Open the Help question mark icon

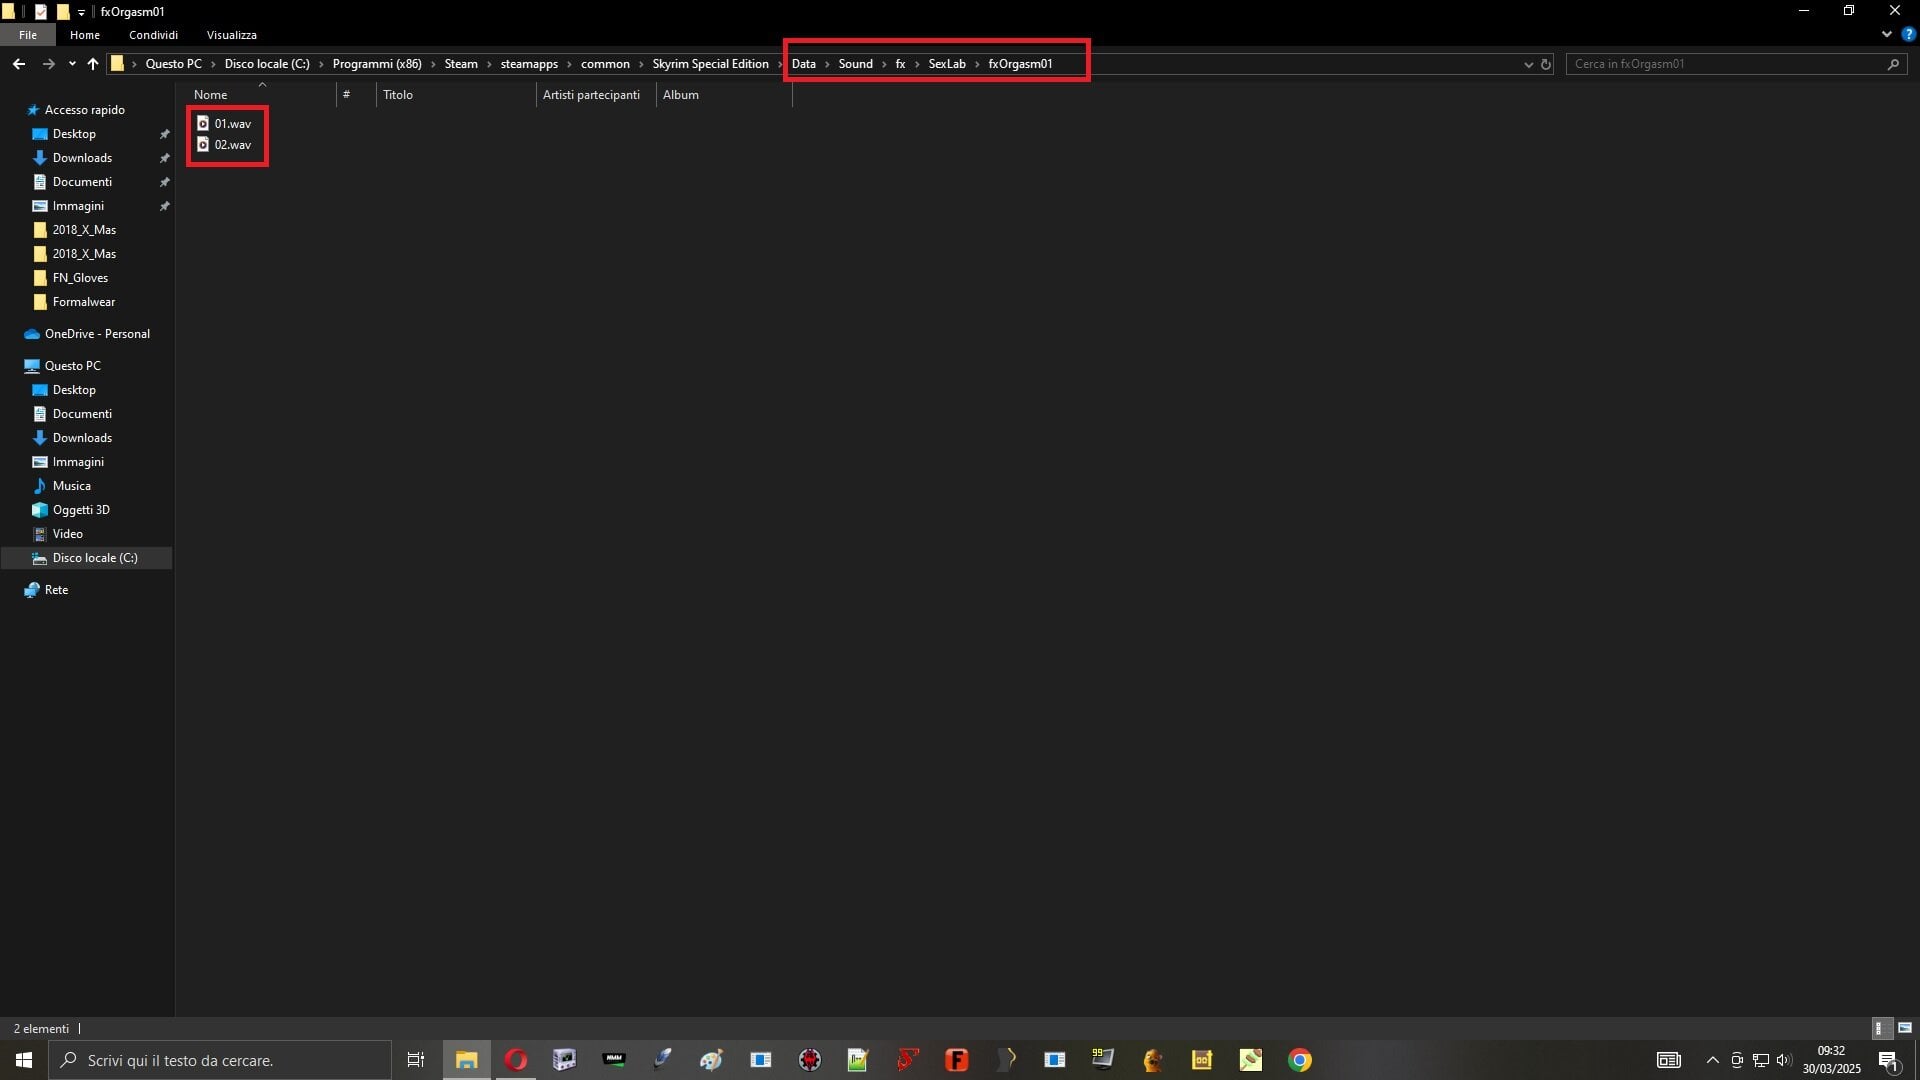[1908, 34]
